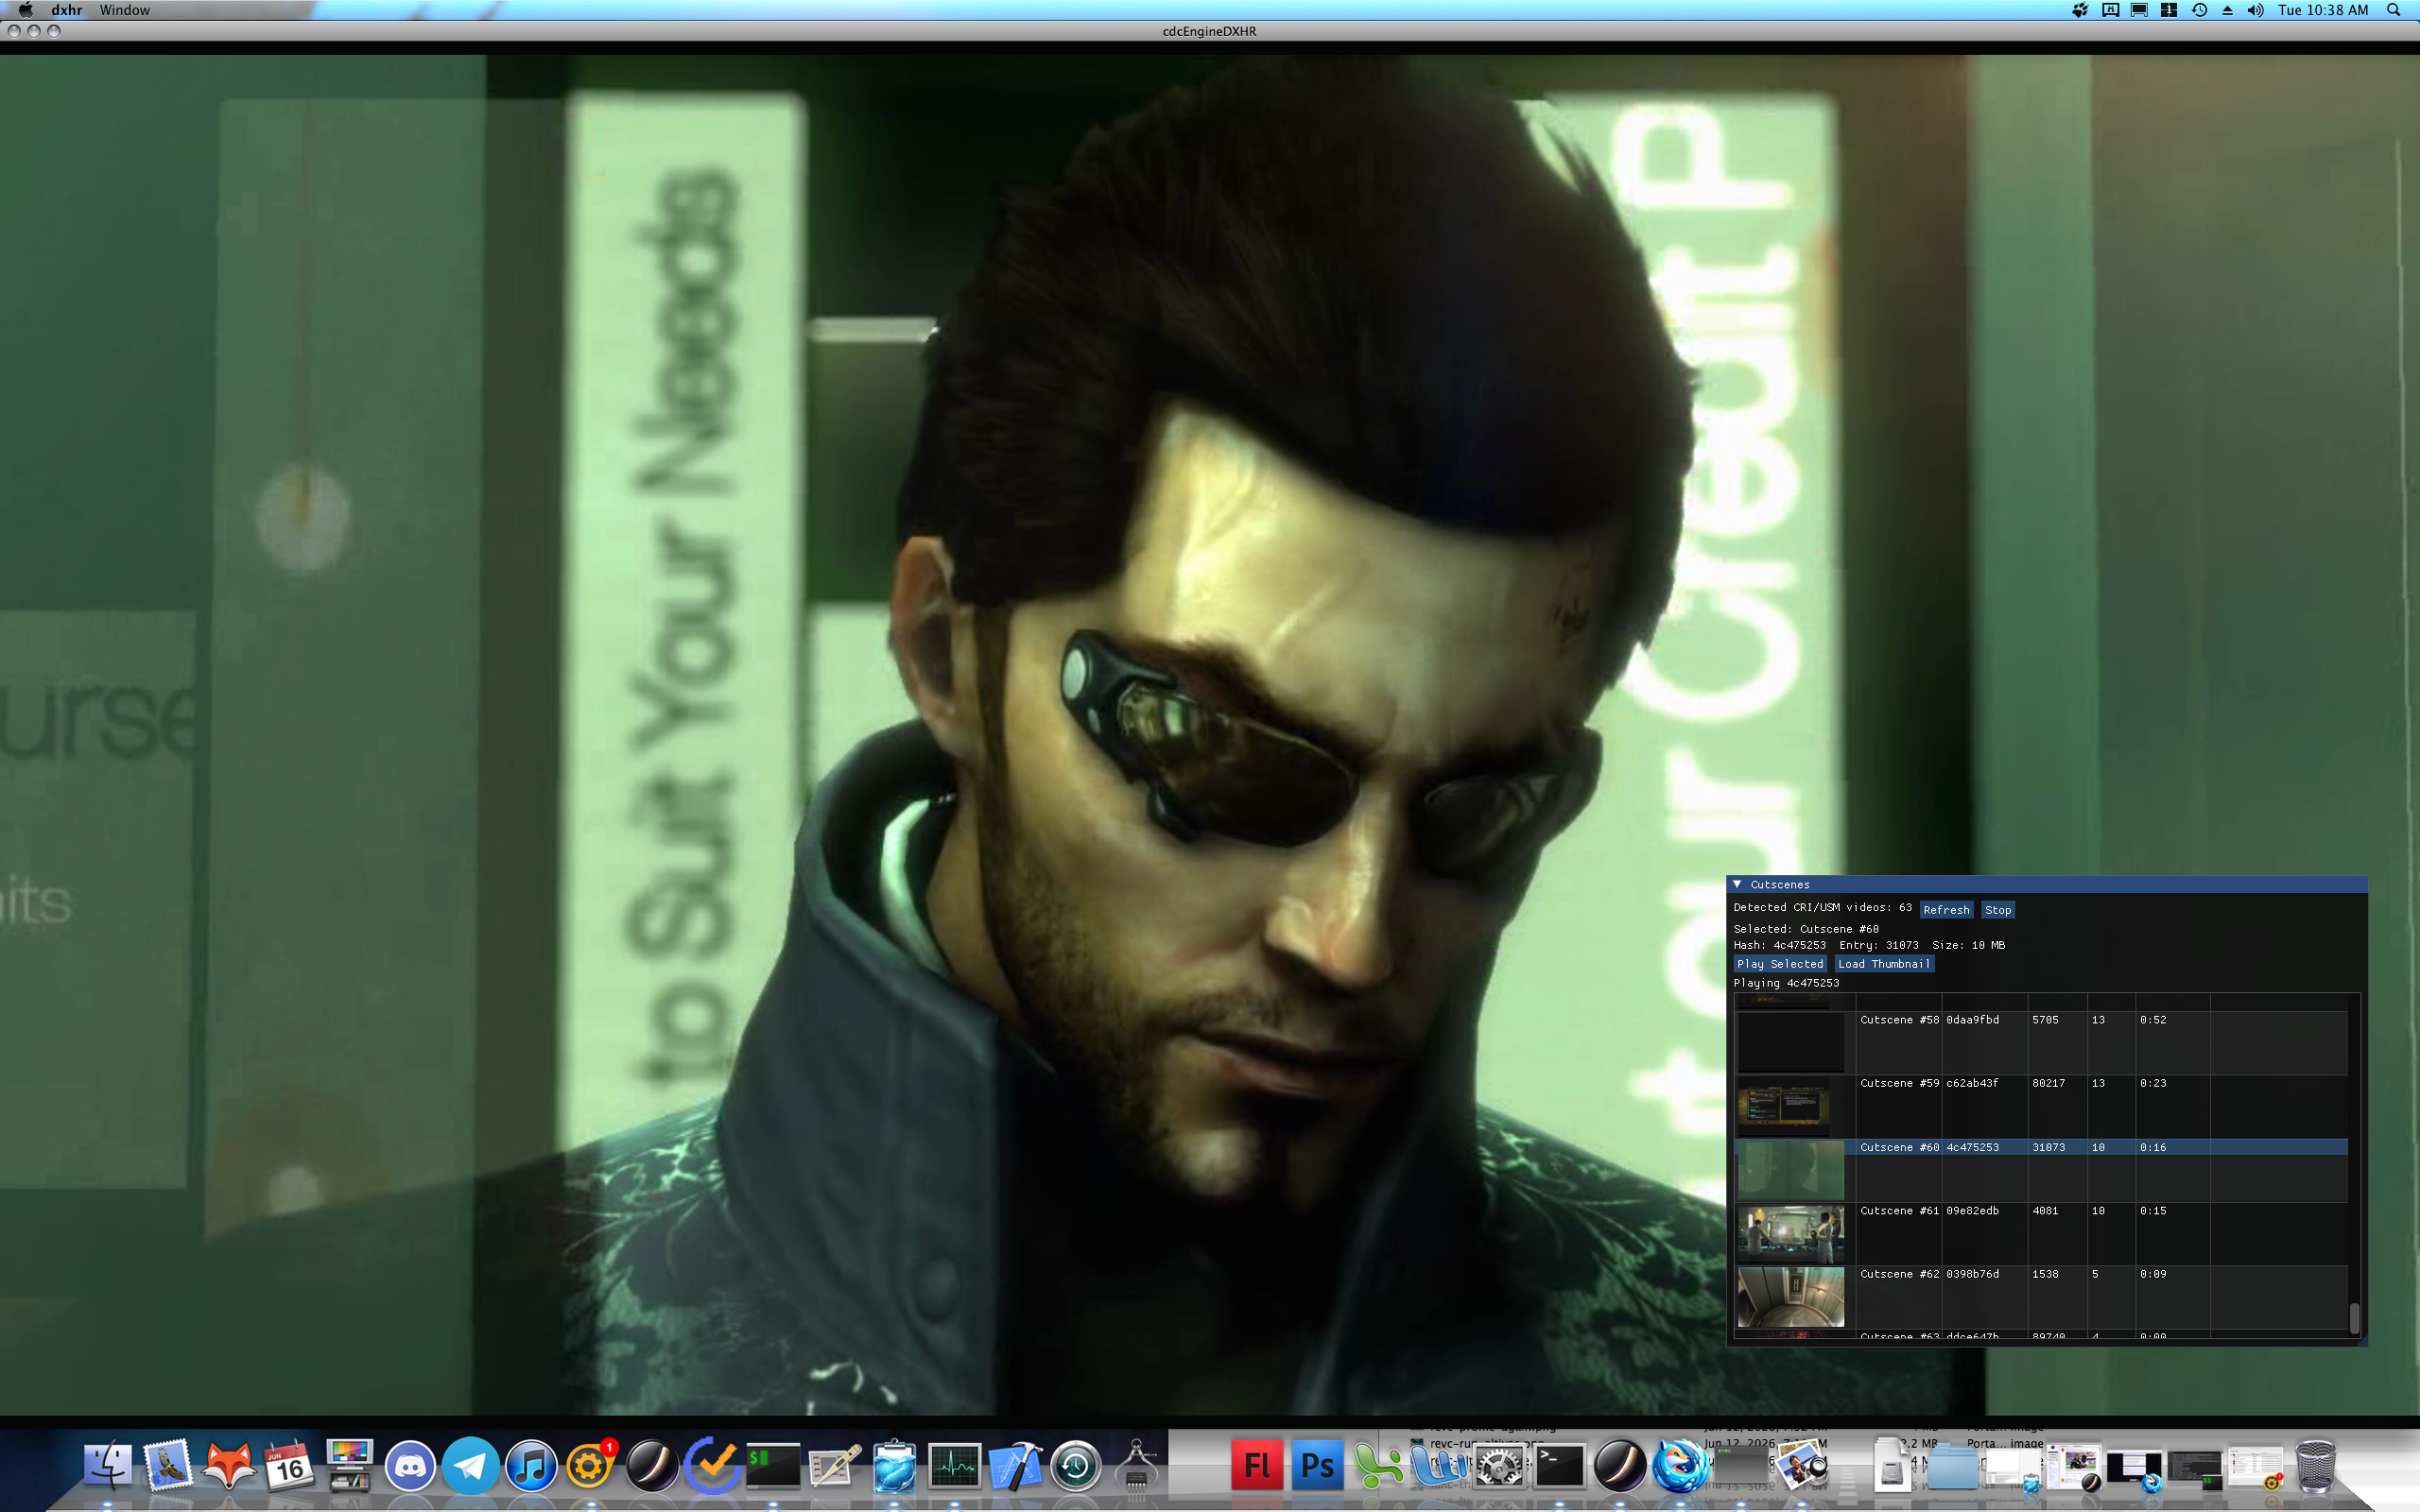Select the highlighted Cutscene #60 row

[2042, 1147]
